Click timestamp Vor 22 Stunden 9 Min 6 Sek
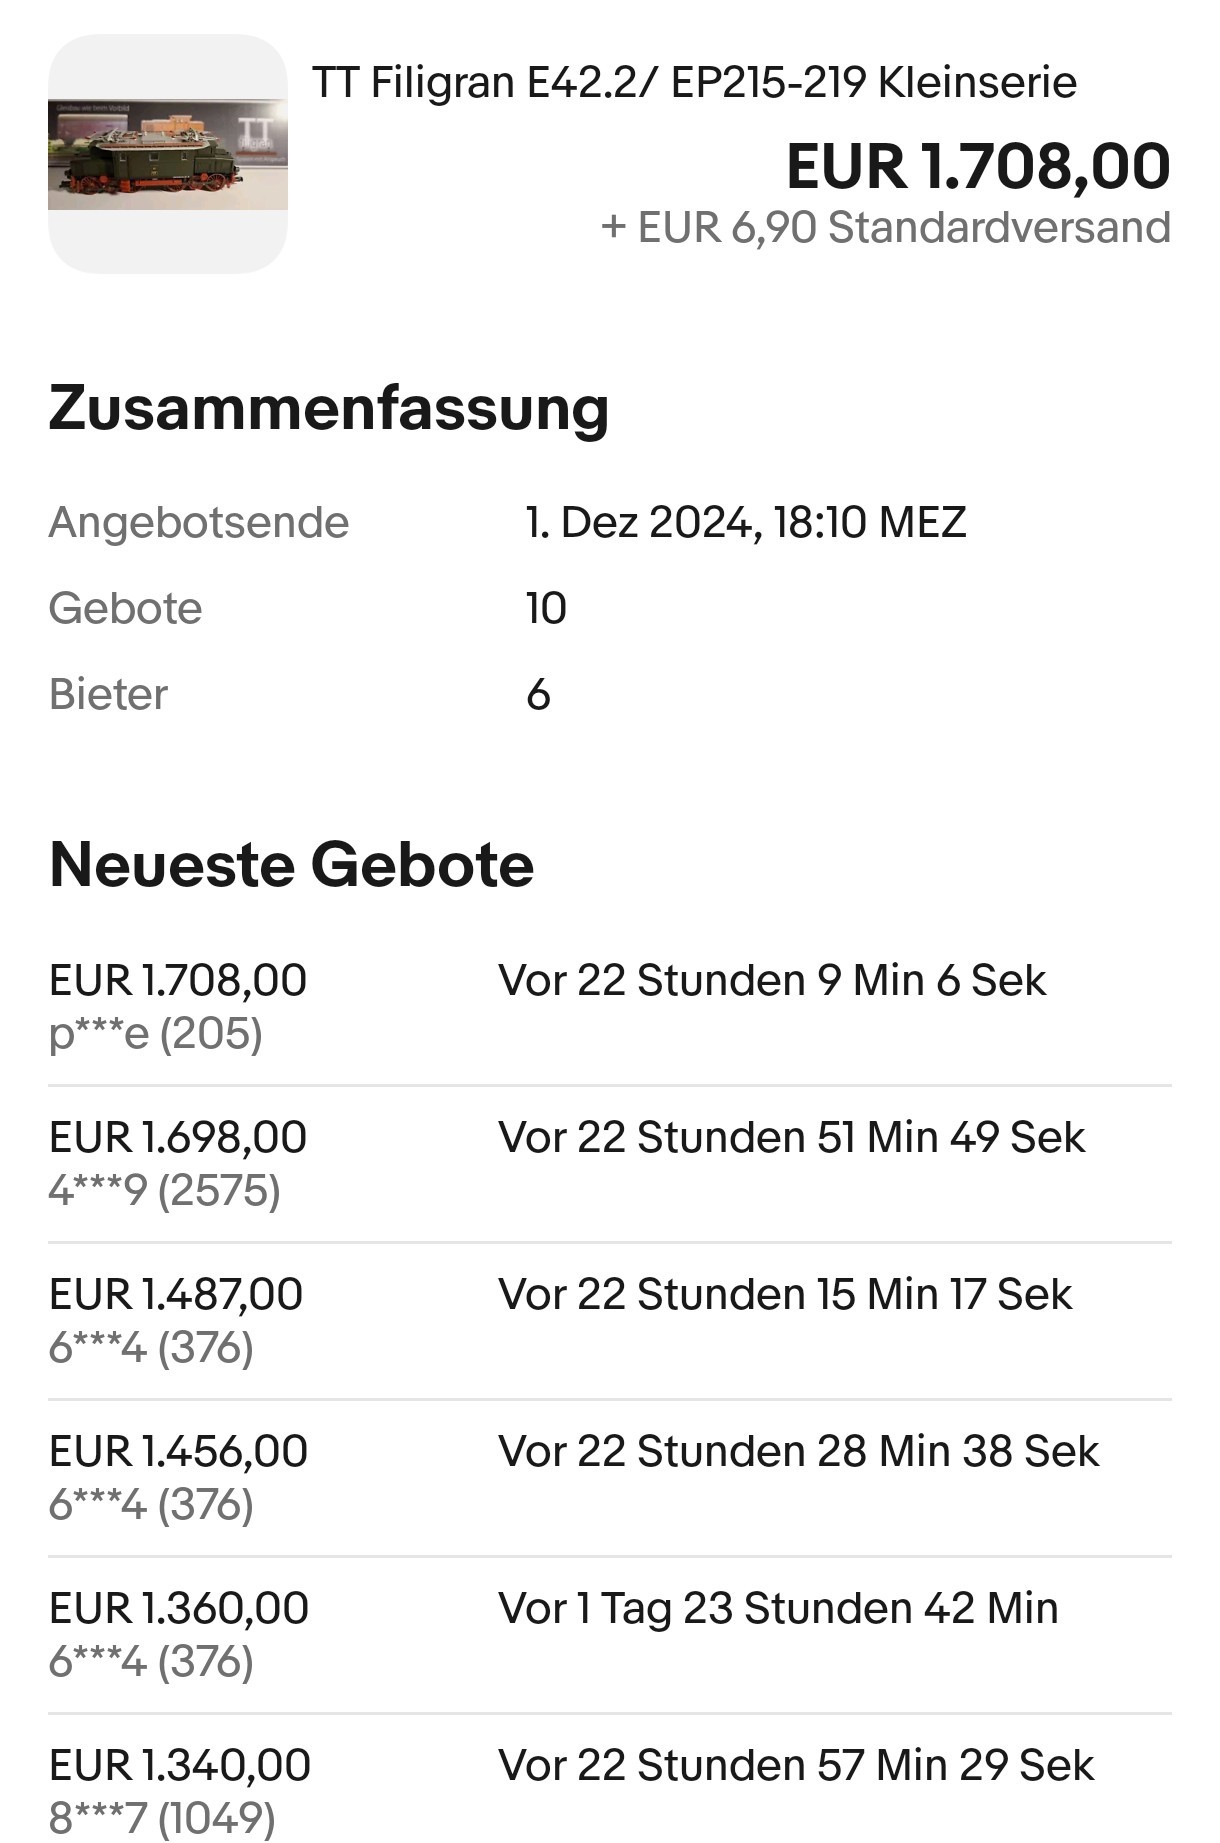This screenshot has height=1843, width=1220. (x=771, y=980)
